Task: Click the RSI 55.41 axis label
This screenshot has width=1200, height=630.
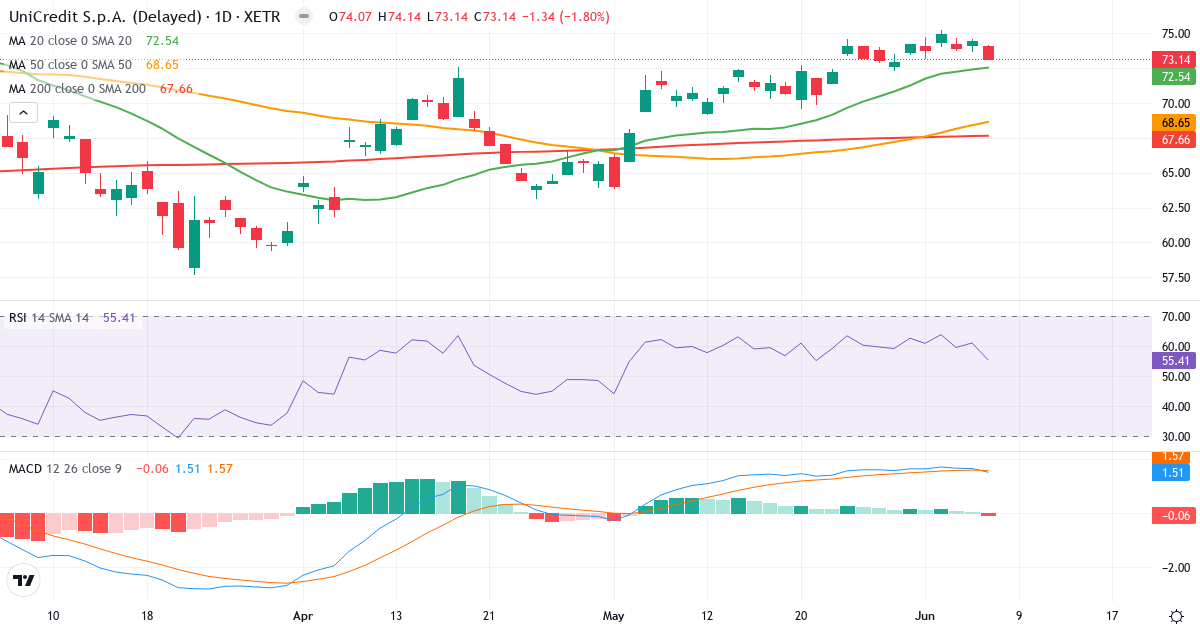Action: (1175, 360)
